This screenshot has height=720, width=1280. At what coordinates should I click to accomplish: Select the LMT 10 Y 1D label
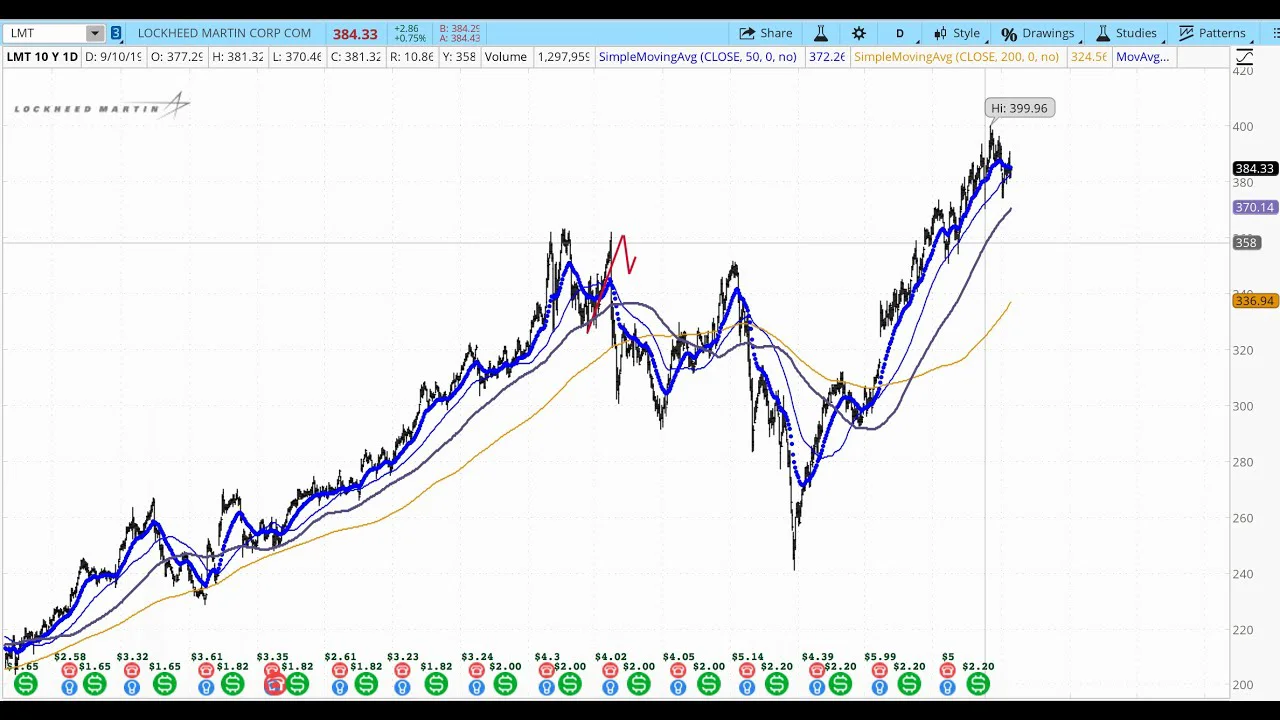pos(42,57)
